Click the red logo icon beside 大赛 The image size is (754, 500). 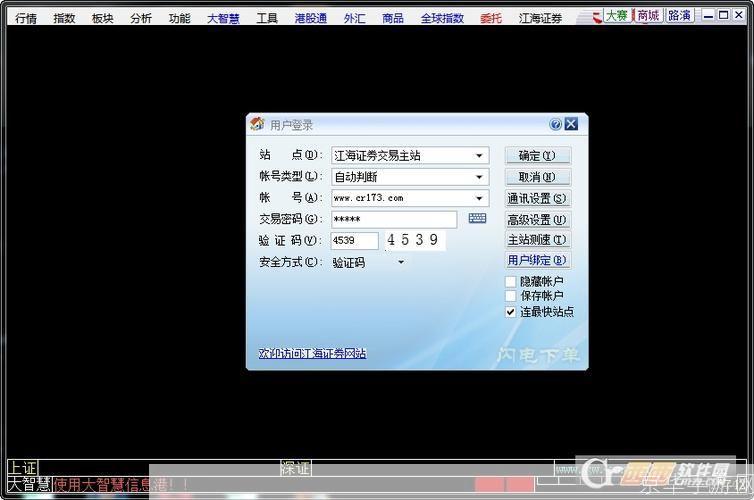[x=597, y=18]
